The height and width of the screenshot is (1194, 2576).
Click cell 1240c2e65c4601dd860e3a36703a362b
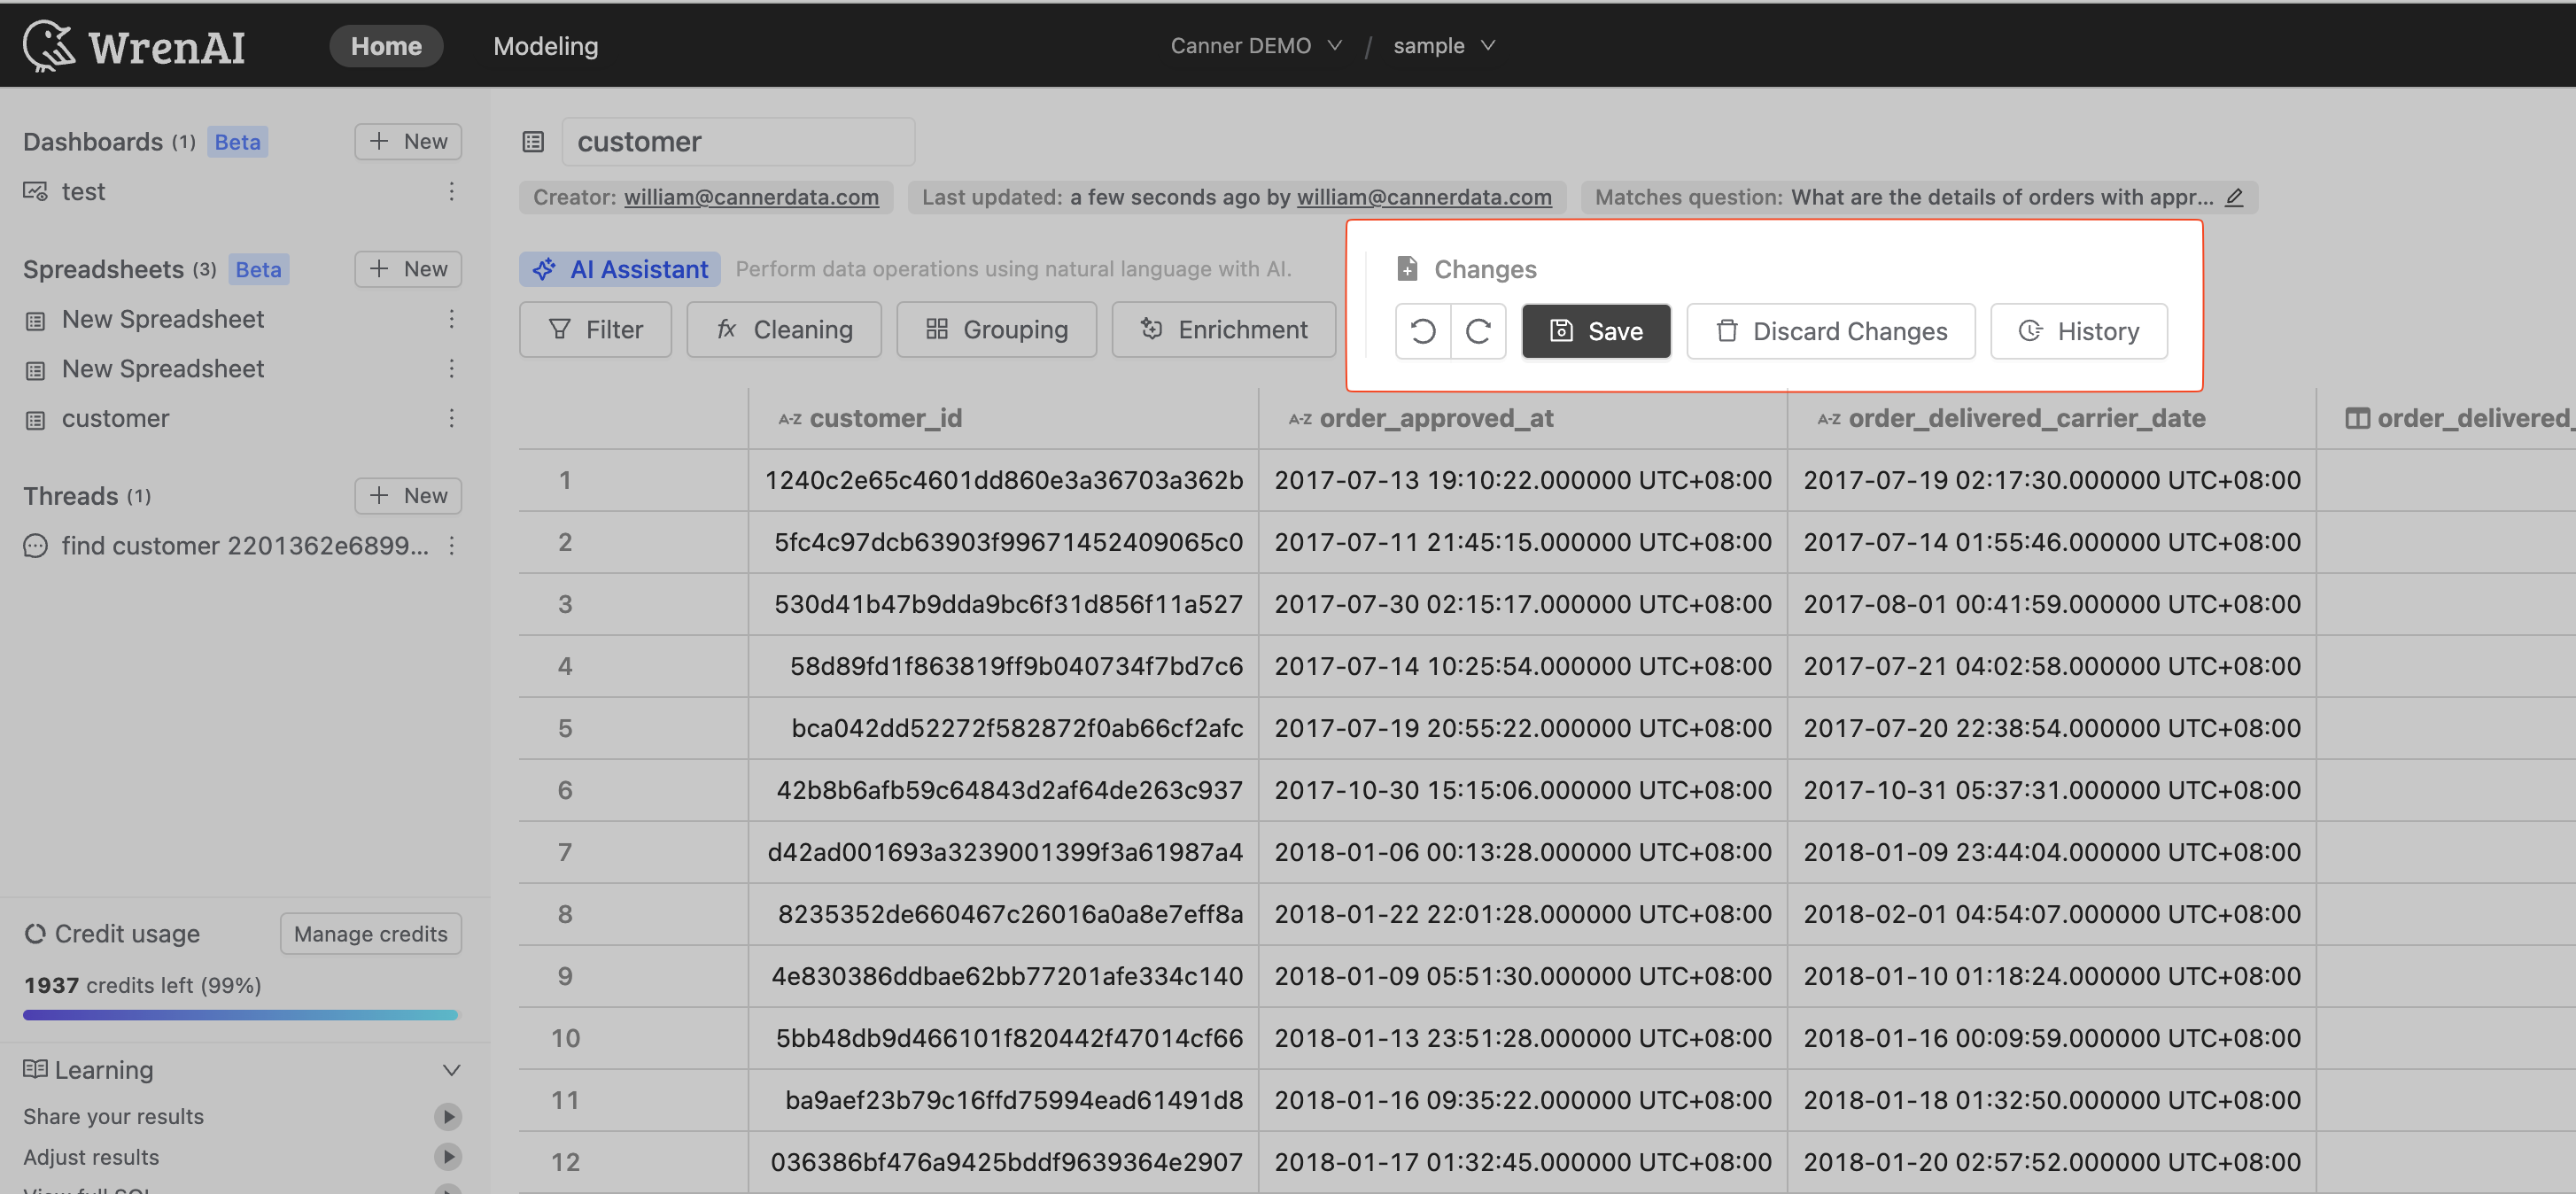coord(1003,480)
